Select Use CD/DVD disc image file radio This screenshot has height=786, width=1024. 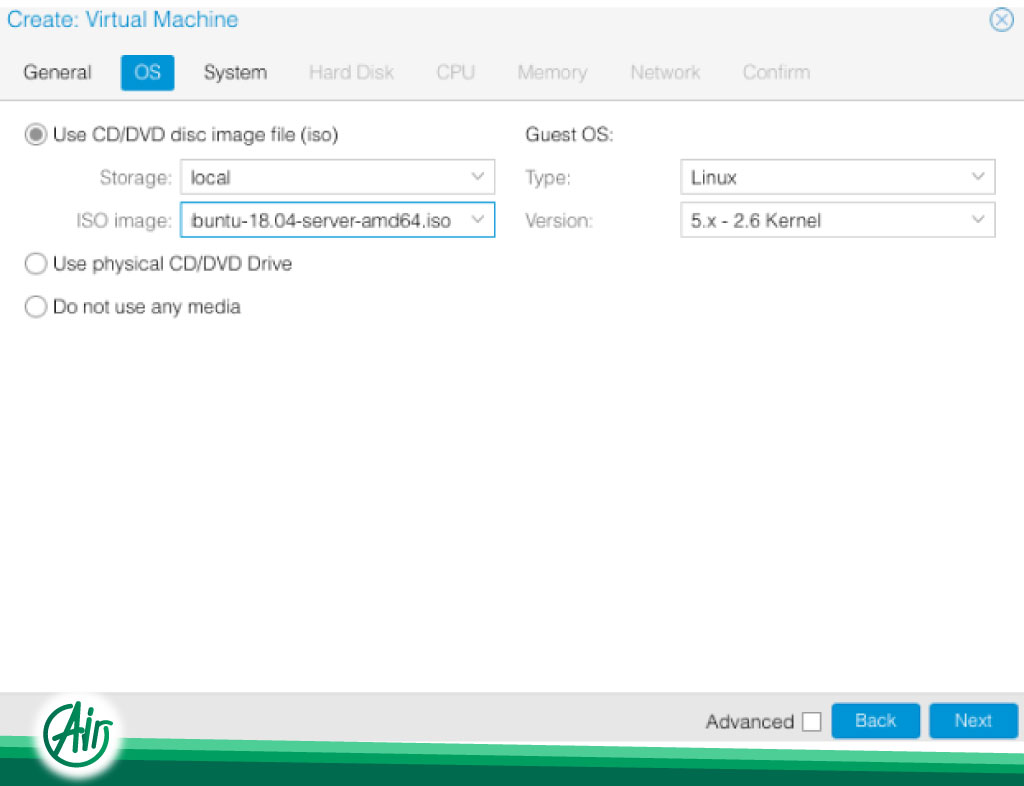pos(35,135)
